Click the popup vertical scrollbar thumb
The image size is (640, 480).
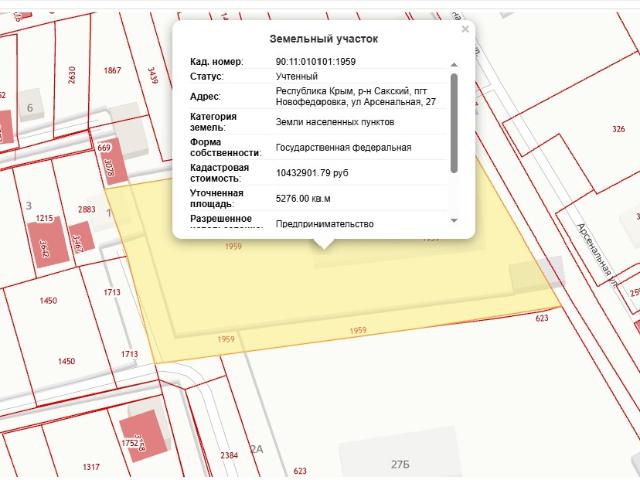(454, 123)
